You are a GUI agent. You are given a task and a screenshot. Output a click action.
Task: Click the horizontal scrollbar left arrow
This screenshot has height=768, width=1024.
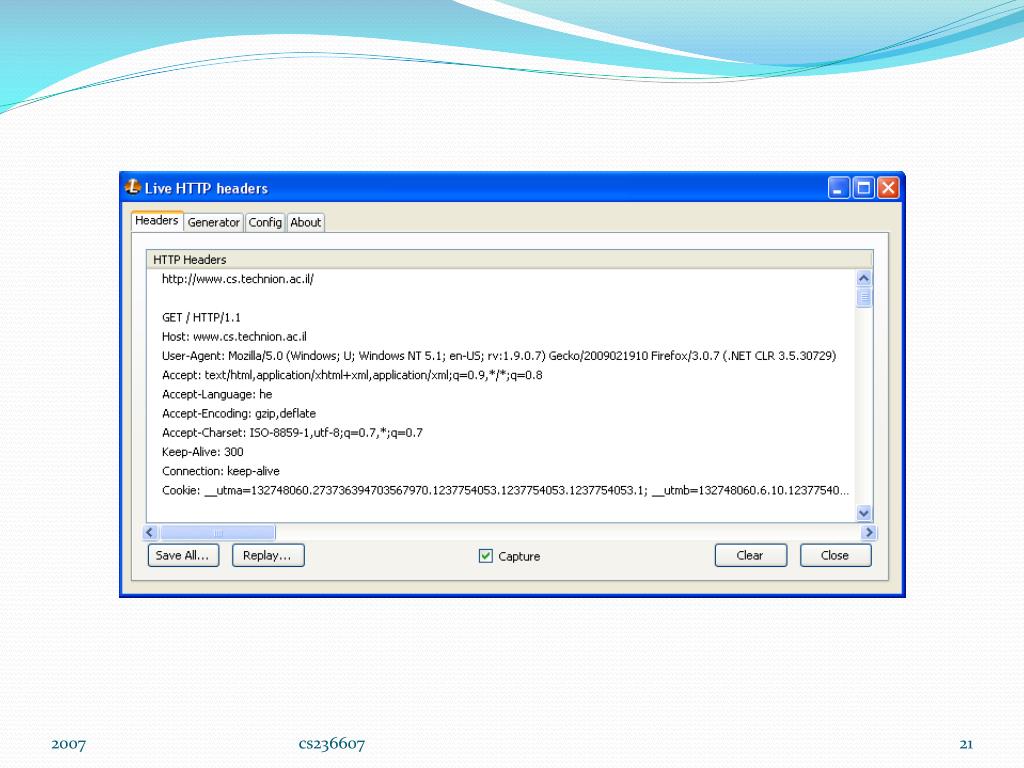[150, 532]
